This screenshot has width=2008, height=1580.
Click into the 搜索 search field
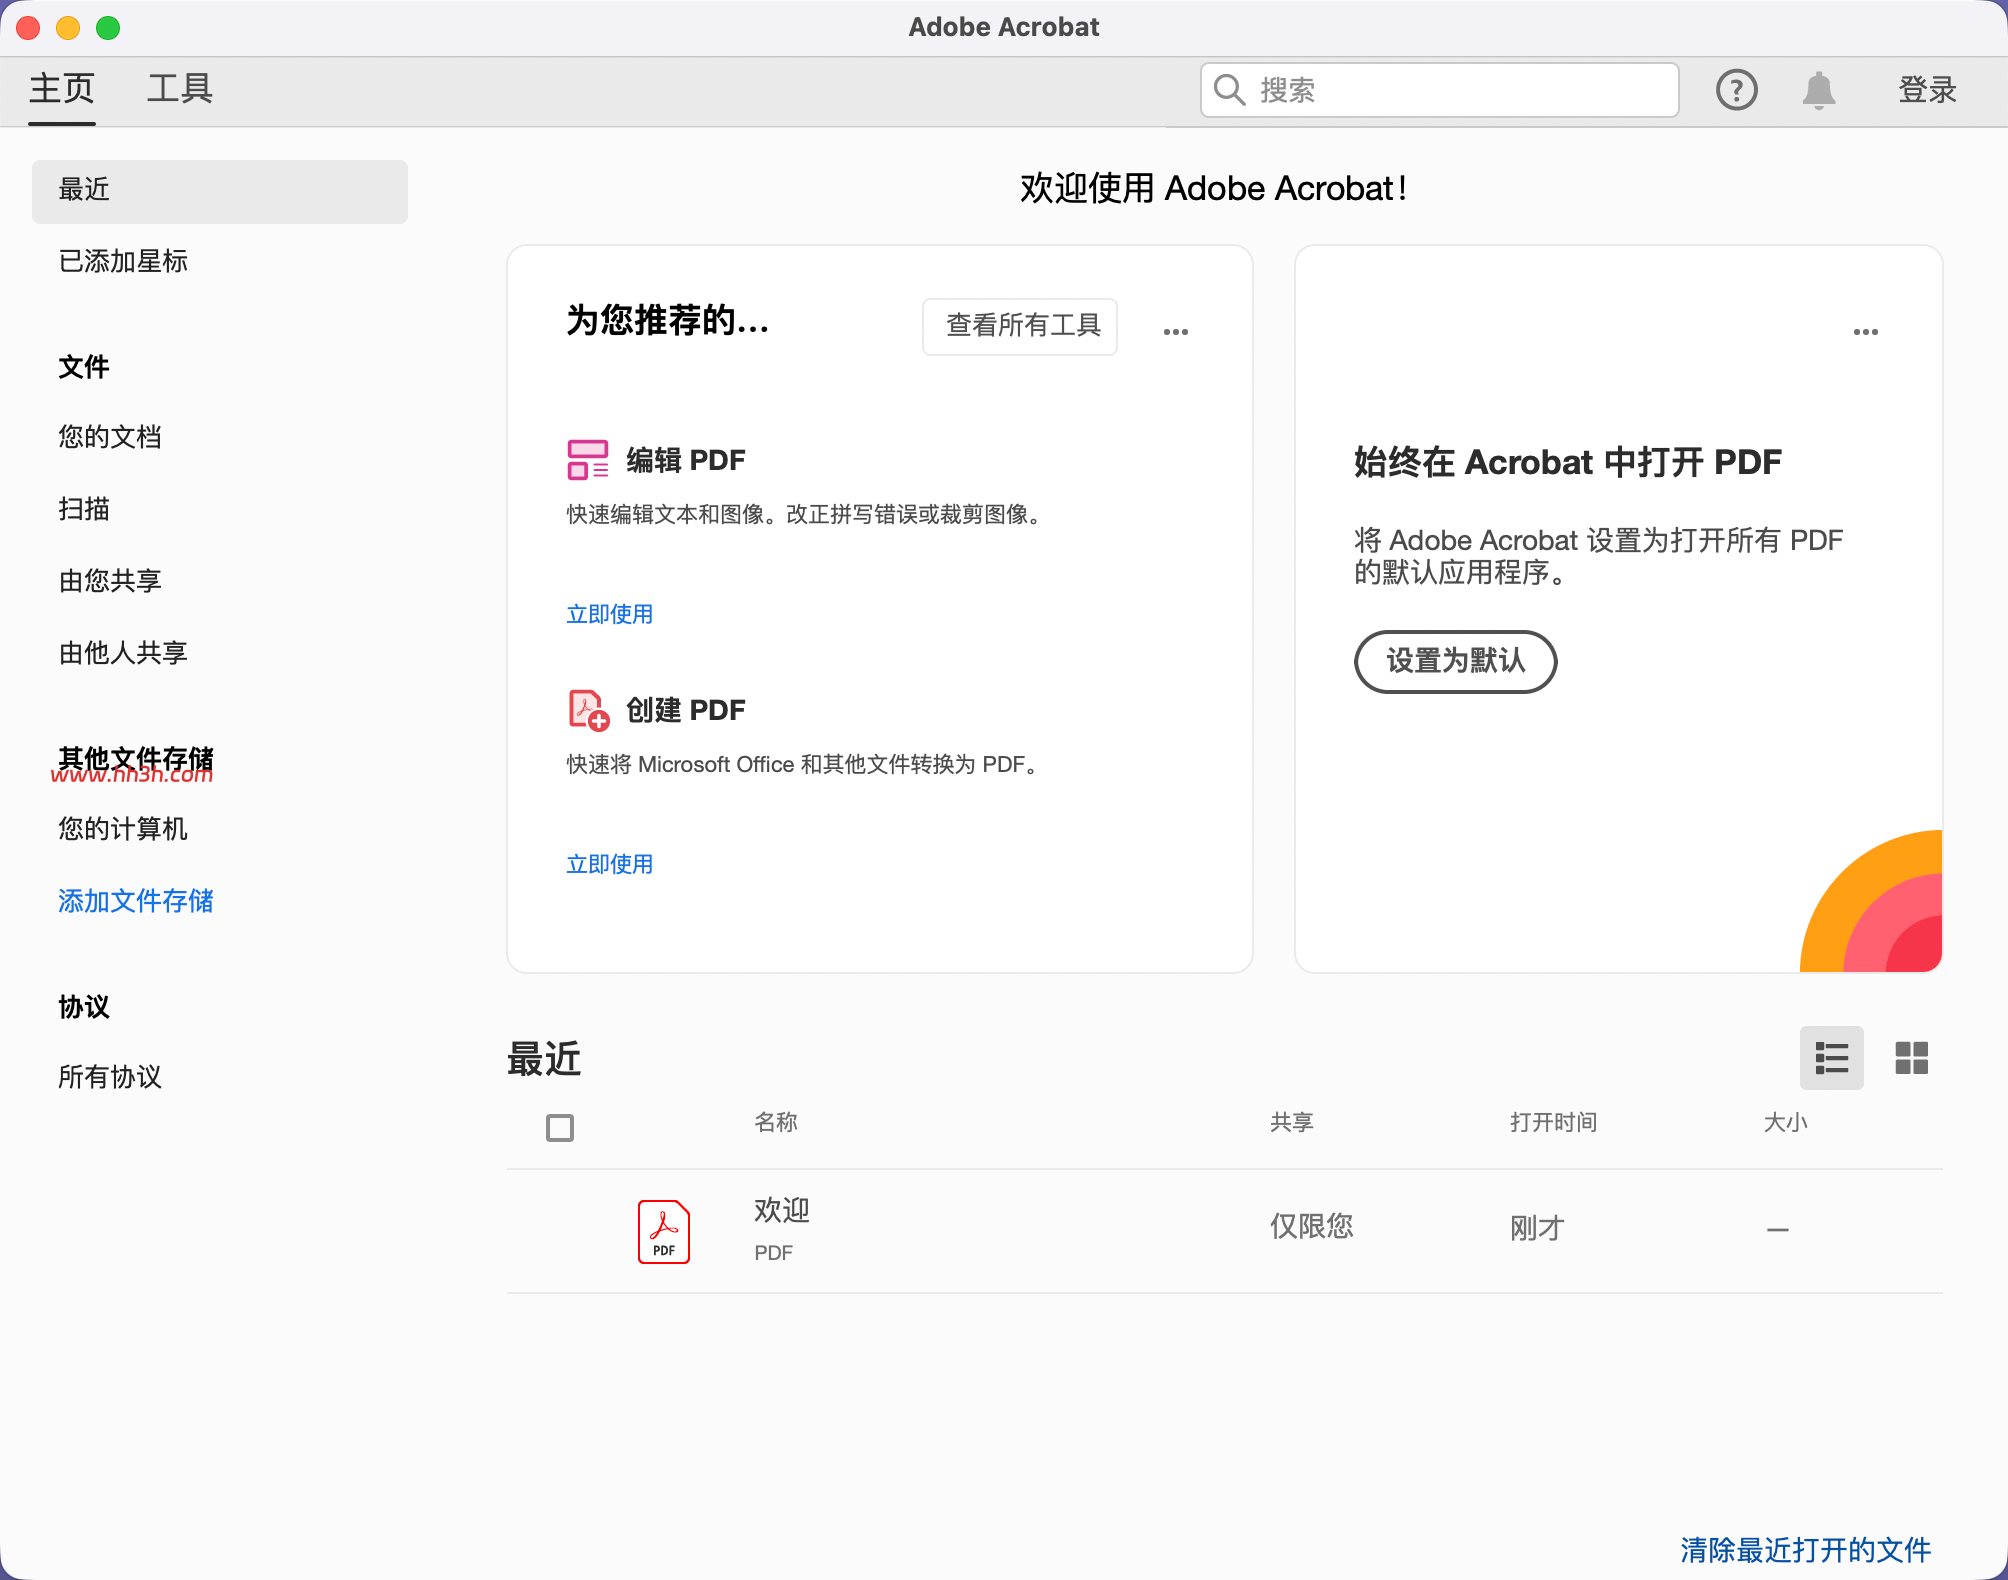[1440, 90]
